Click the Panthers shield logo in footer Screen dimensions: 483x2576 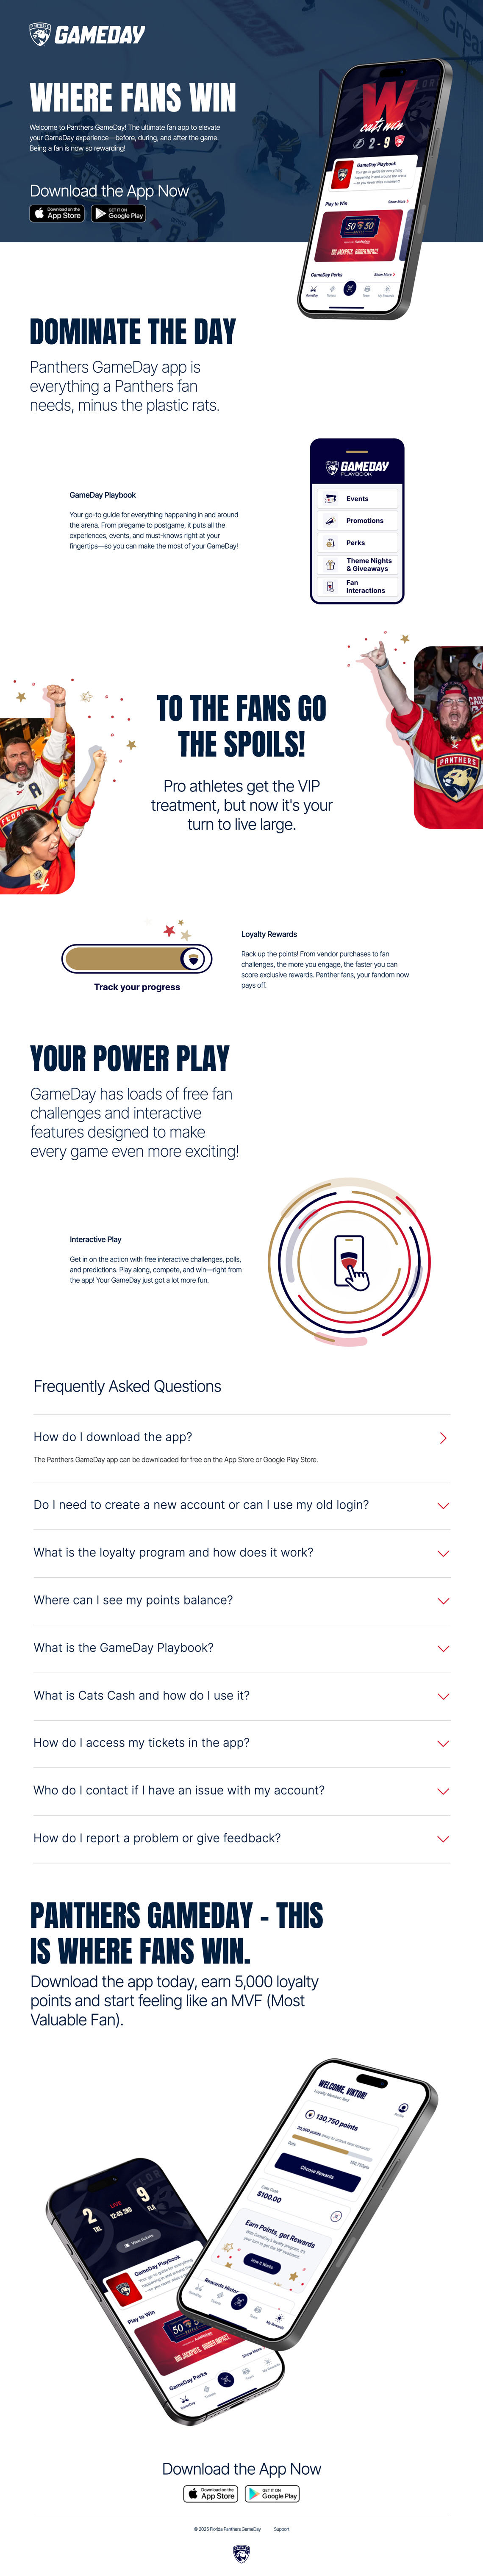[x=241, y=2554]
